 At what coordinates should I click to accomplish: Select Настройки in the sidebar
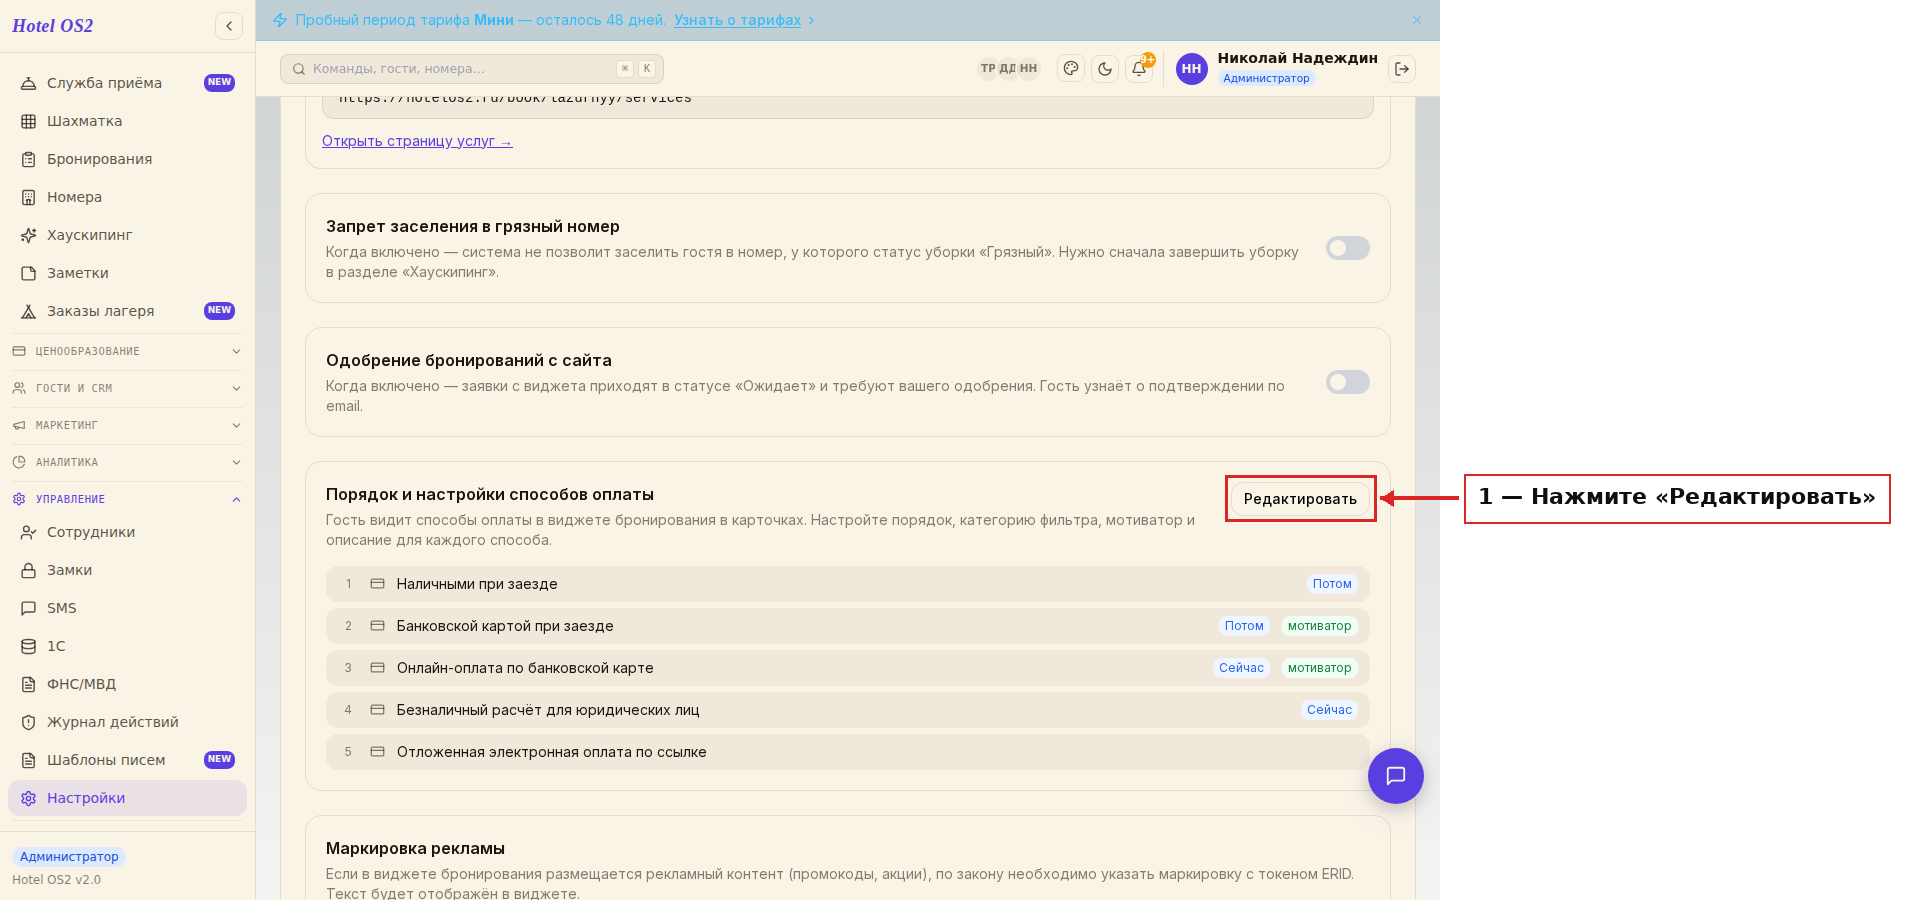[x=127, y=798]
